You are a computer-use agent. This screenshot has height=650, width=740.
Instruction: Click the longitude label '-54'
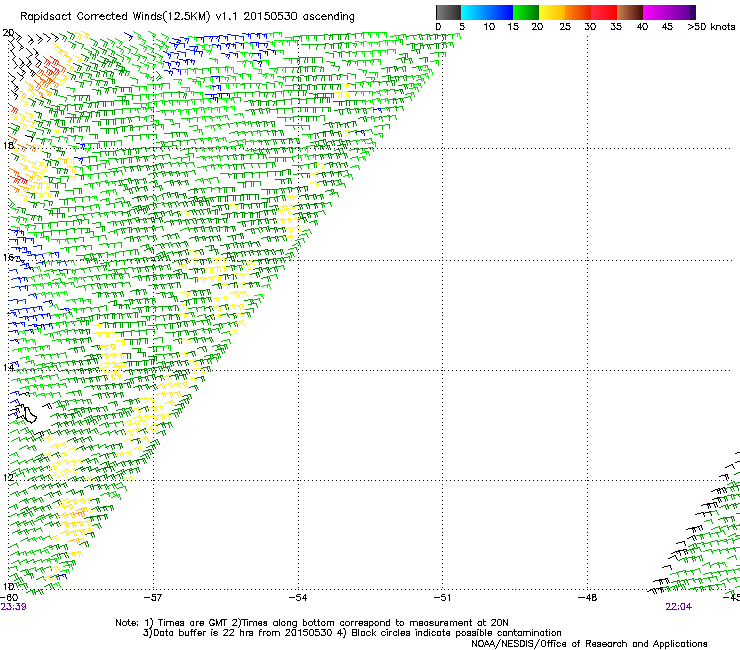tap(298, 598)
